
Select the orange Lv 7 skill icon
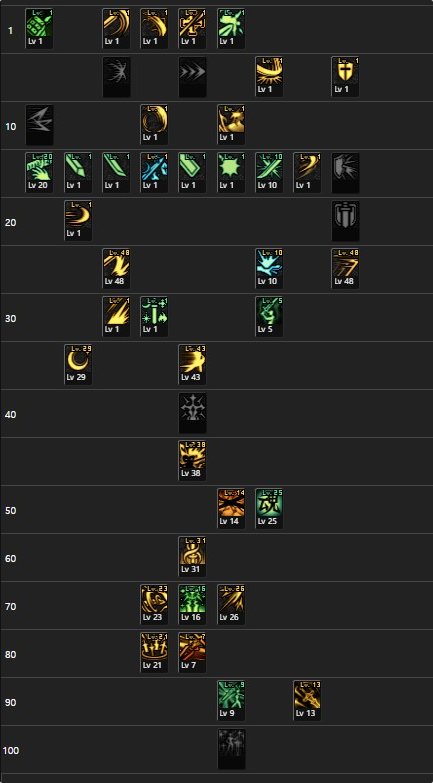[x=192, y=652]
